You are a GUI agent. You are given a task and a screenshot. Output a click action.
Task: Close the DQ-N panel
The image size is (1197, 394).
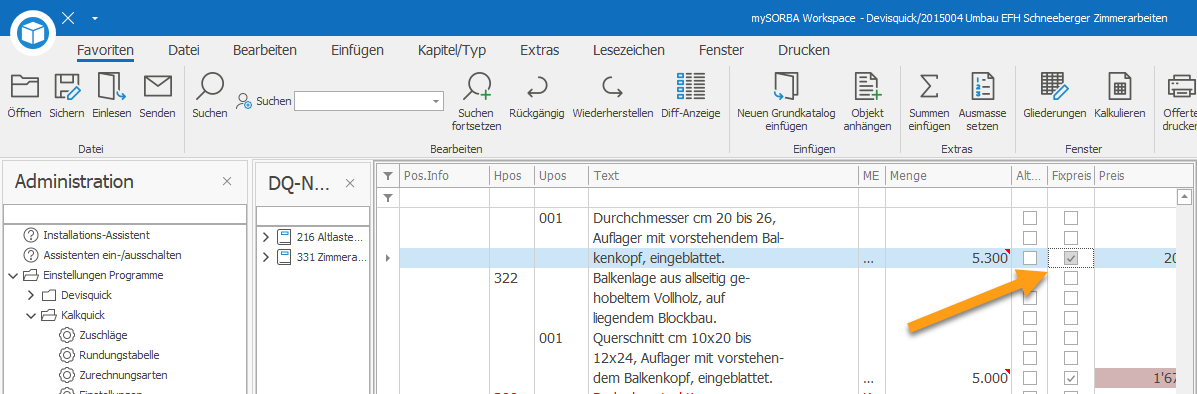(350, 183)
